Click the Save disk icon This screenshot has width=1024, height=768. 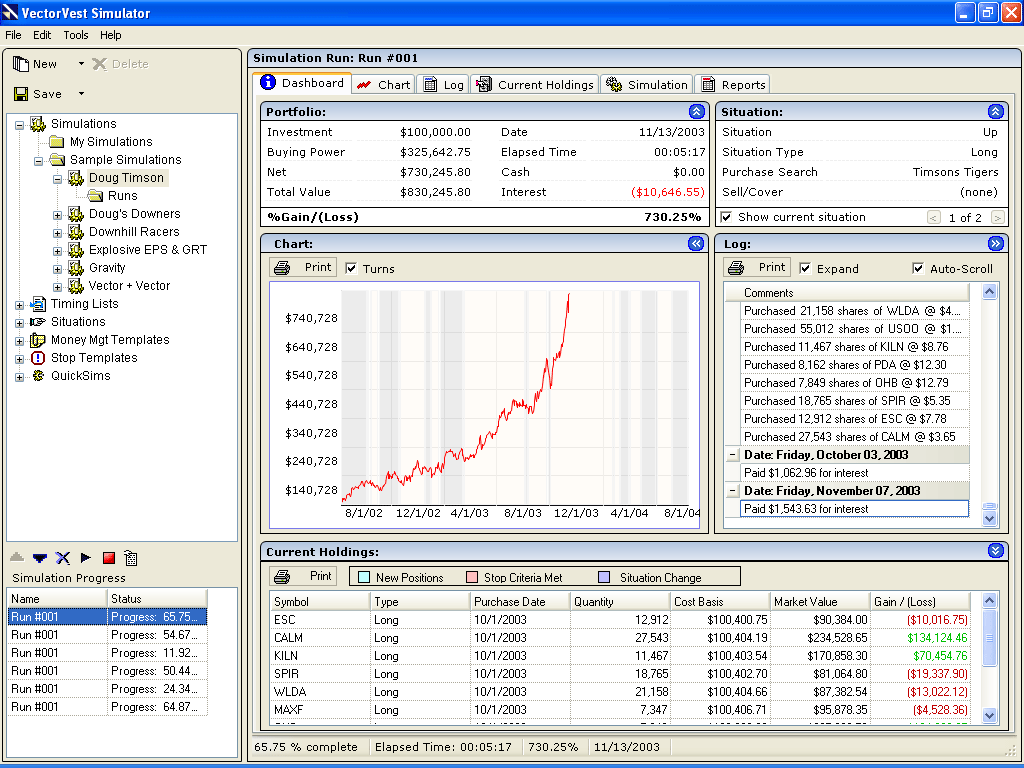point(21,94)
